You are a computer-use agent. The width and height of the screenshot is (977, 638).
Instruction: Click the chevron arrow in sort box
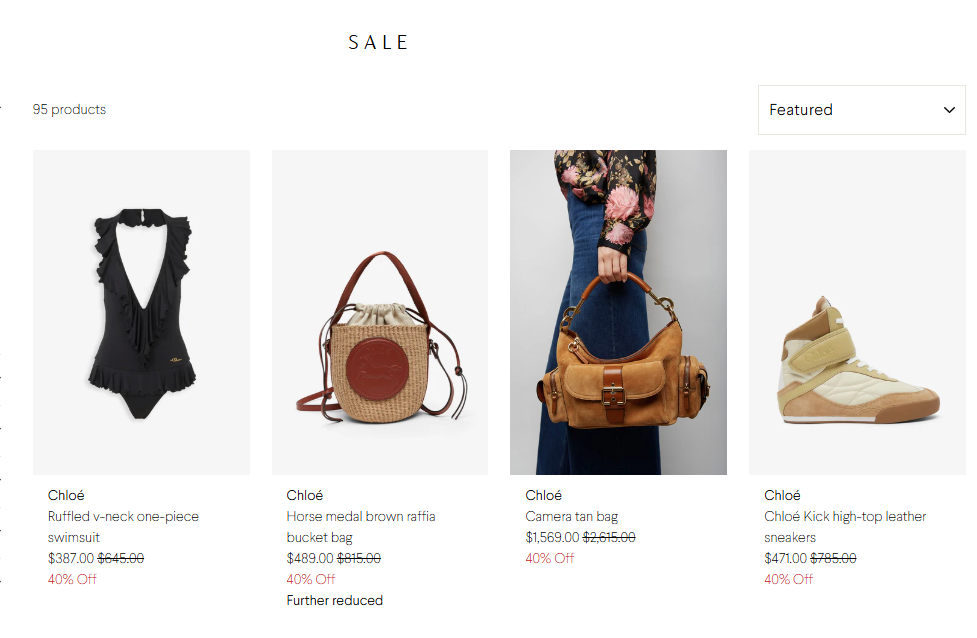(x=949, y=110)
